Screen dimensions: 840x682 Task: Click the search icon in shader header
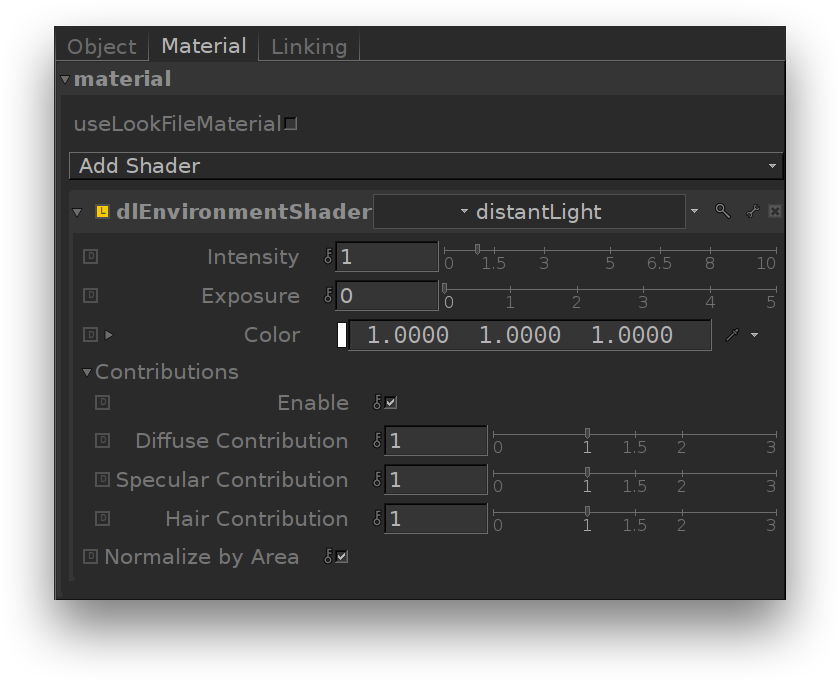pyautogui.click(x=722, y=211)
